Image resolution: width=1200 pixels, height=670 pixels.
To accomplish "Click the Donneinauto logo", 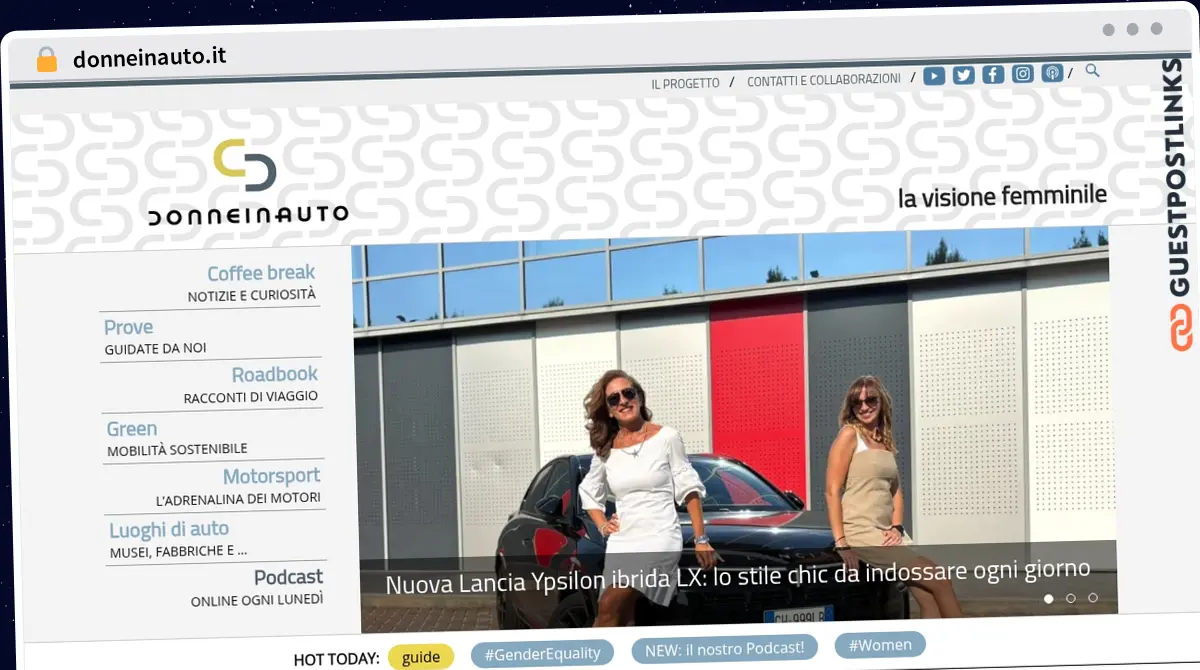I will pyautogui.click(x=247, y=182).
